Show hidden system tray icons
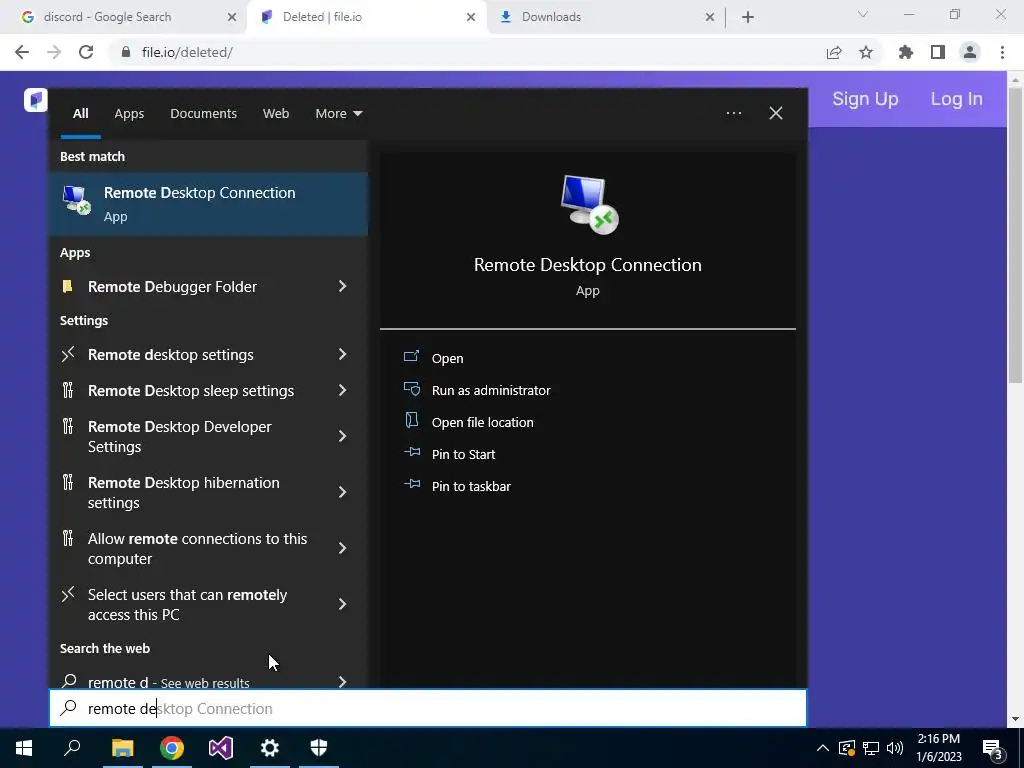 823,748
